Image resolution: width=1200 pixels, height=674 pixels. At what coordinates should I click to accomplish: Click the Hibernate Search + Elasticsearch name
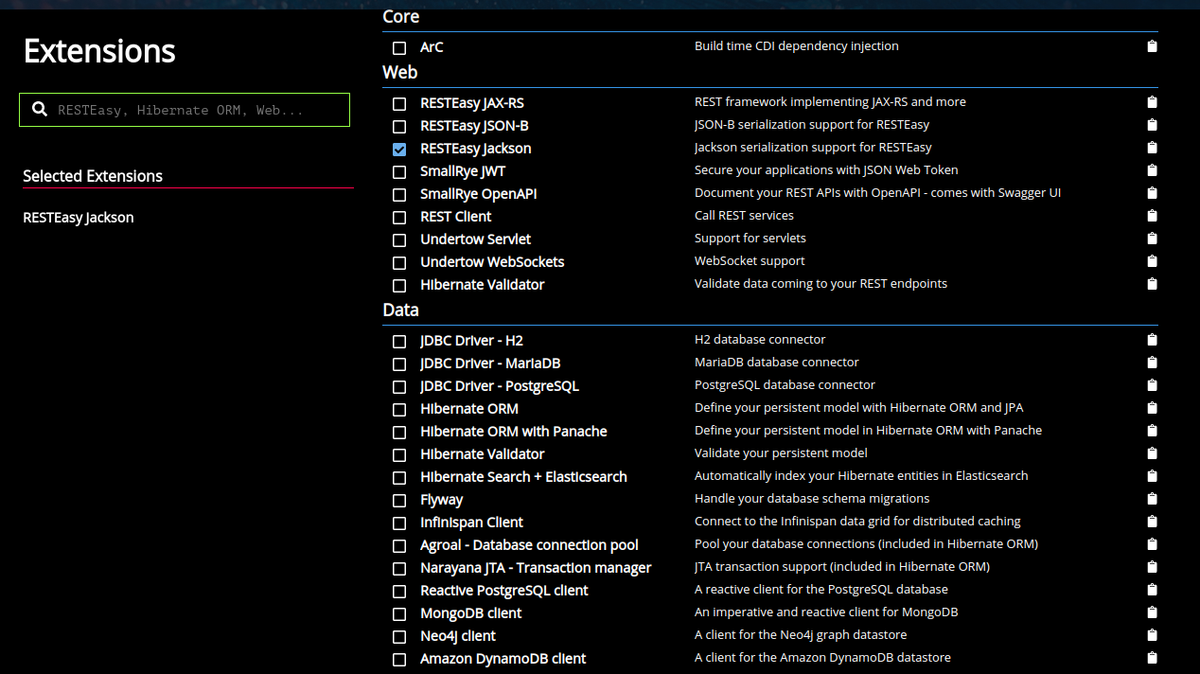coord(523,477)
